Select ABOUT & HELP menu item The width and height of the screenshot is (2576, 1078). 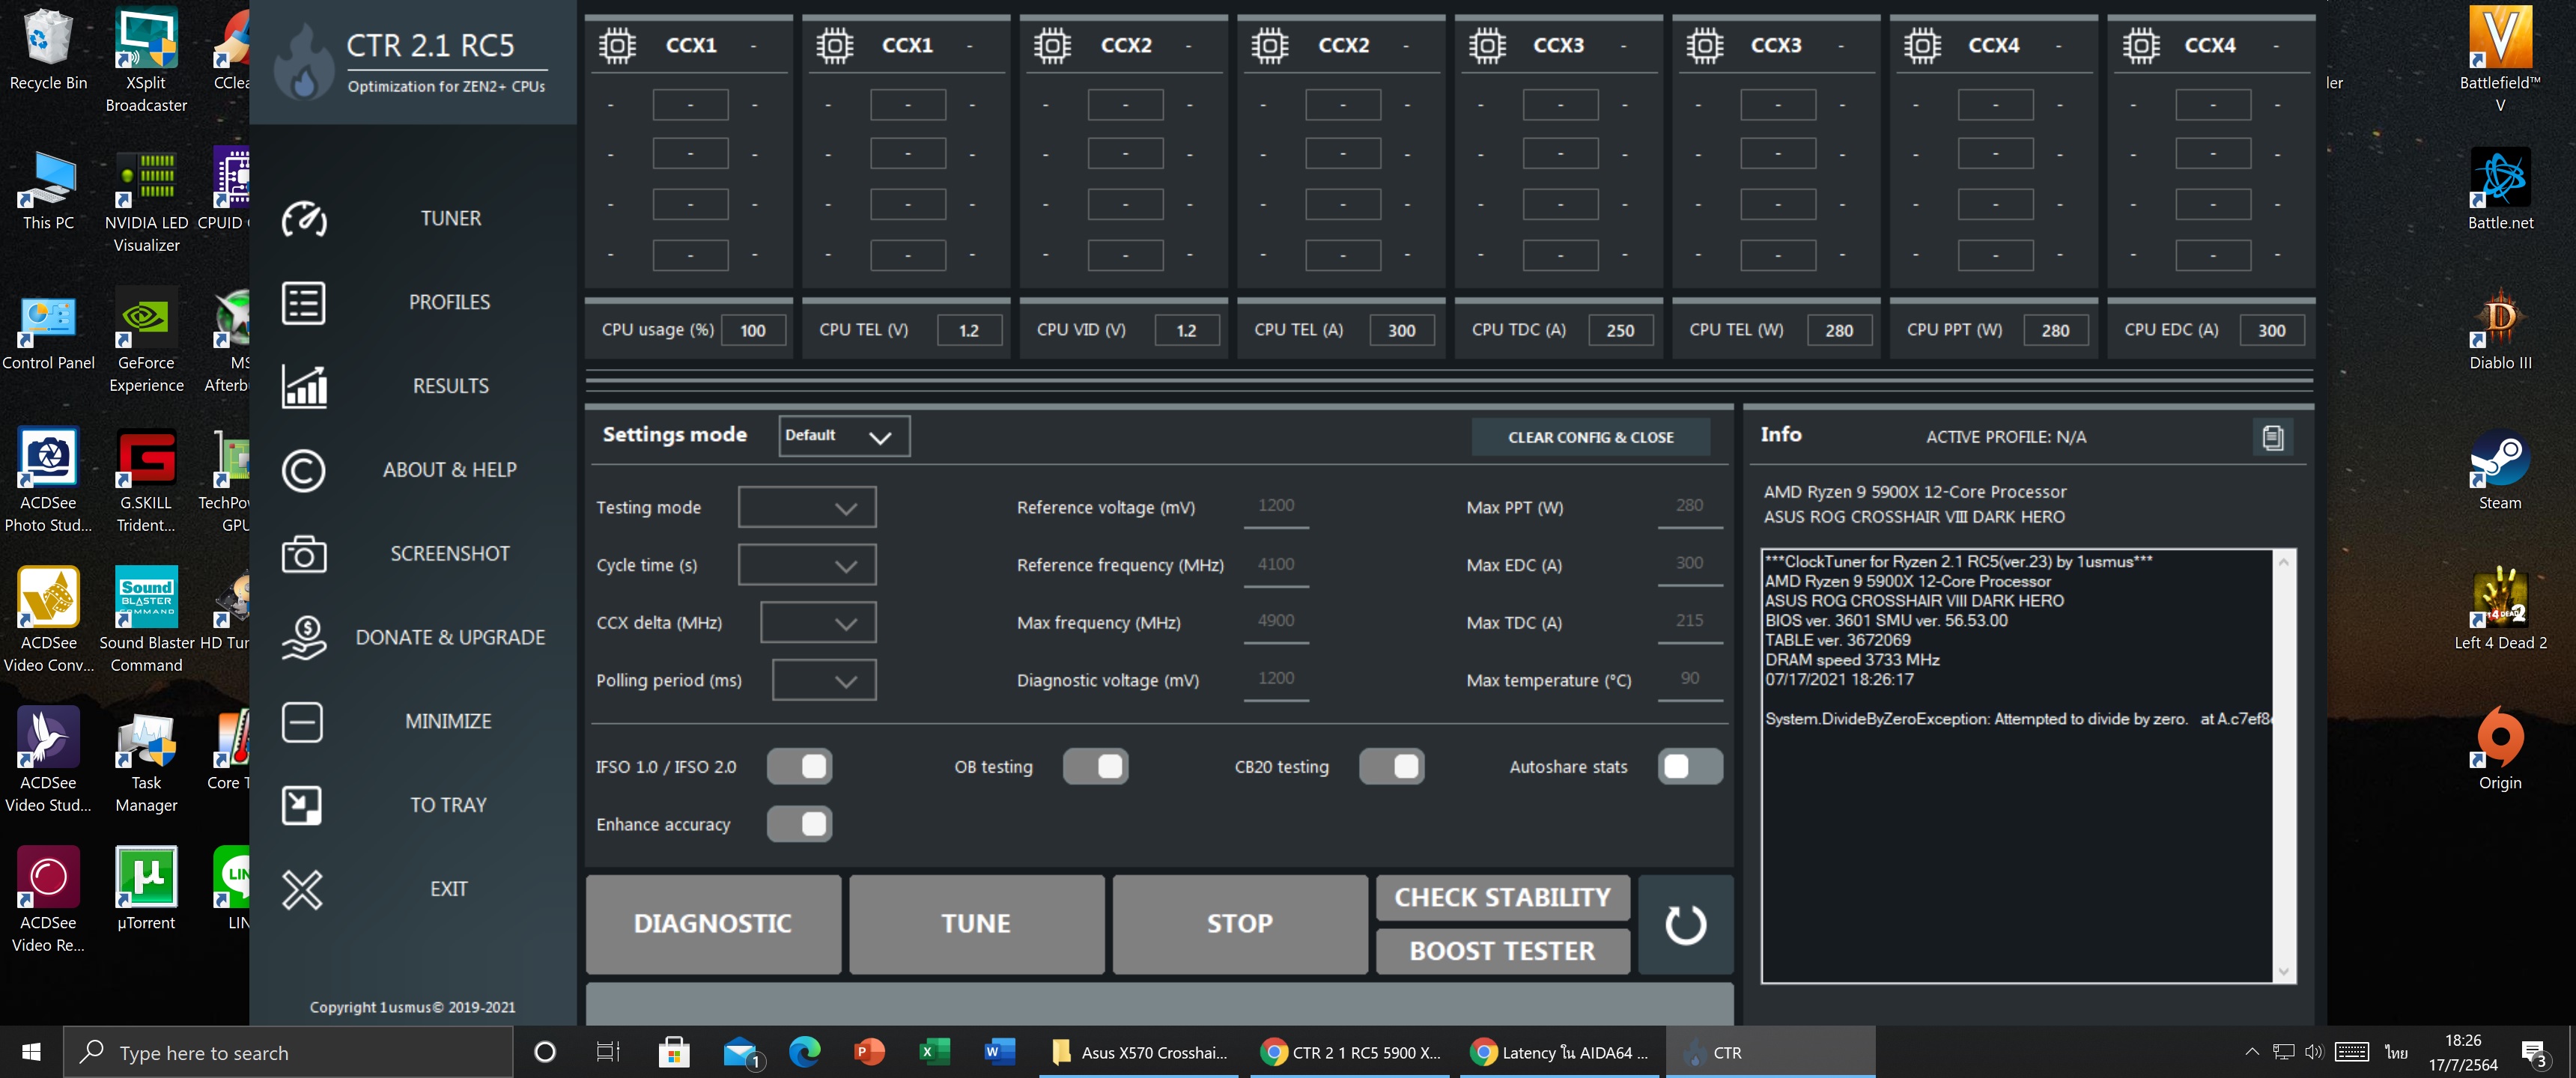pos(449,470)
